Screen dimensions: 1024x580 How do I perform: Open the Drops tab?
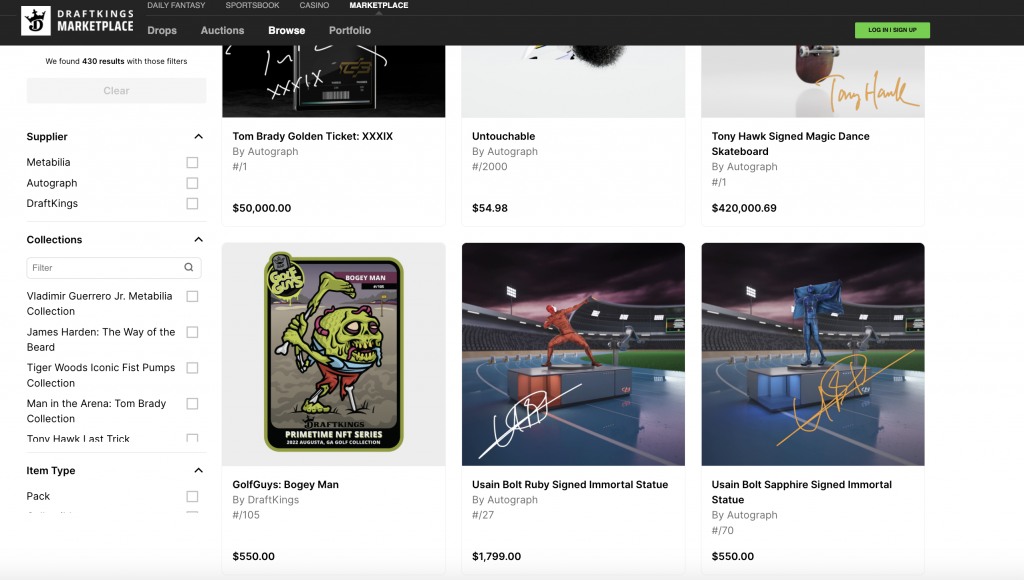coord(162,30)
